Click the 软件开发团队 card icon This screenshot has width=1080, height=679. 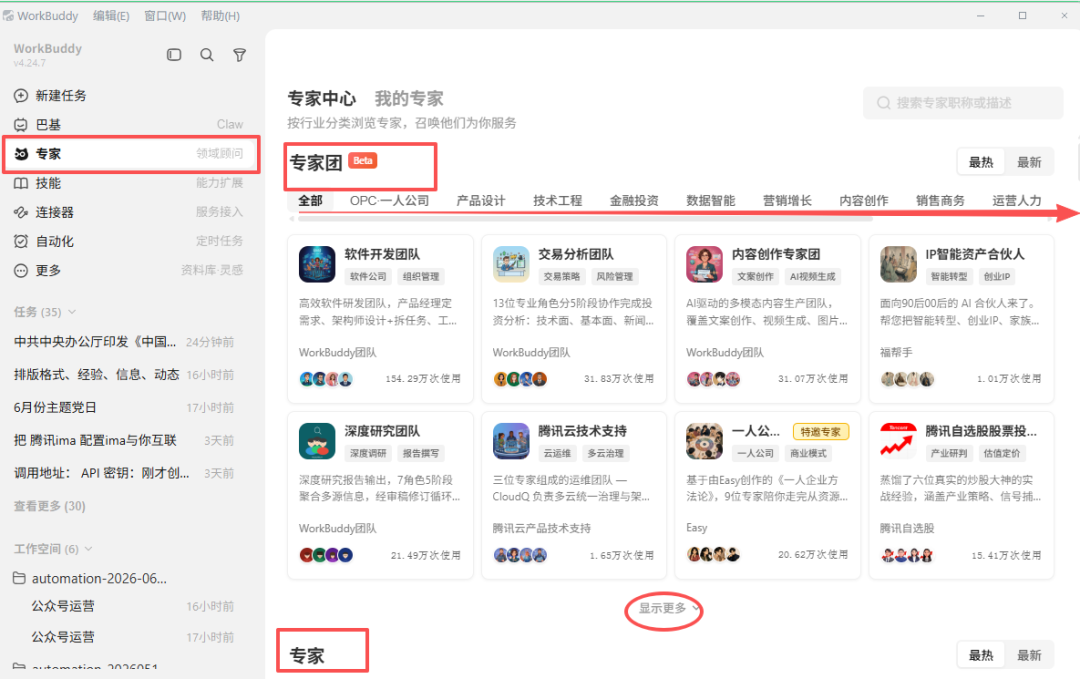pyautogui.click(x=317, y=264)
